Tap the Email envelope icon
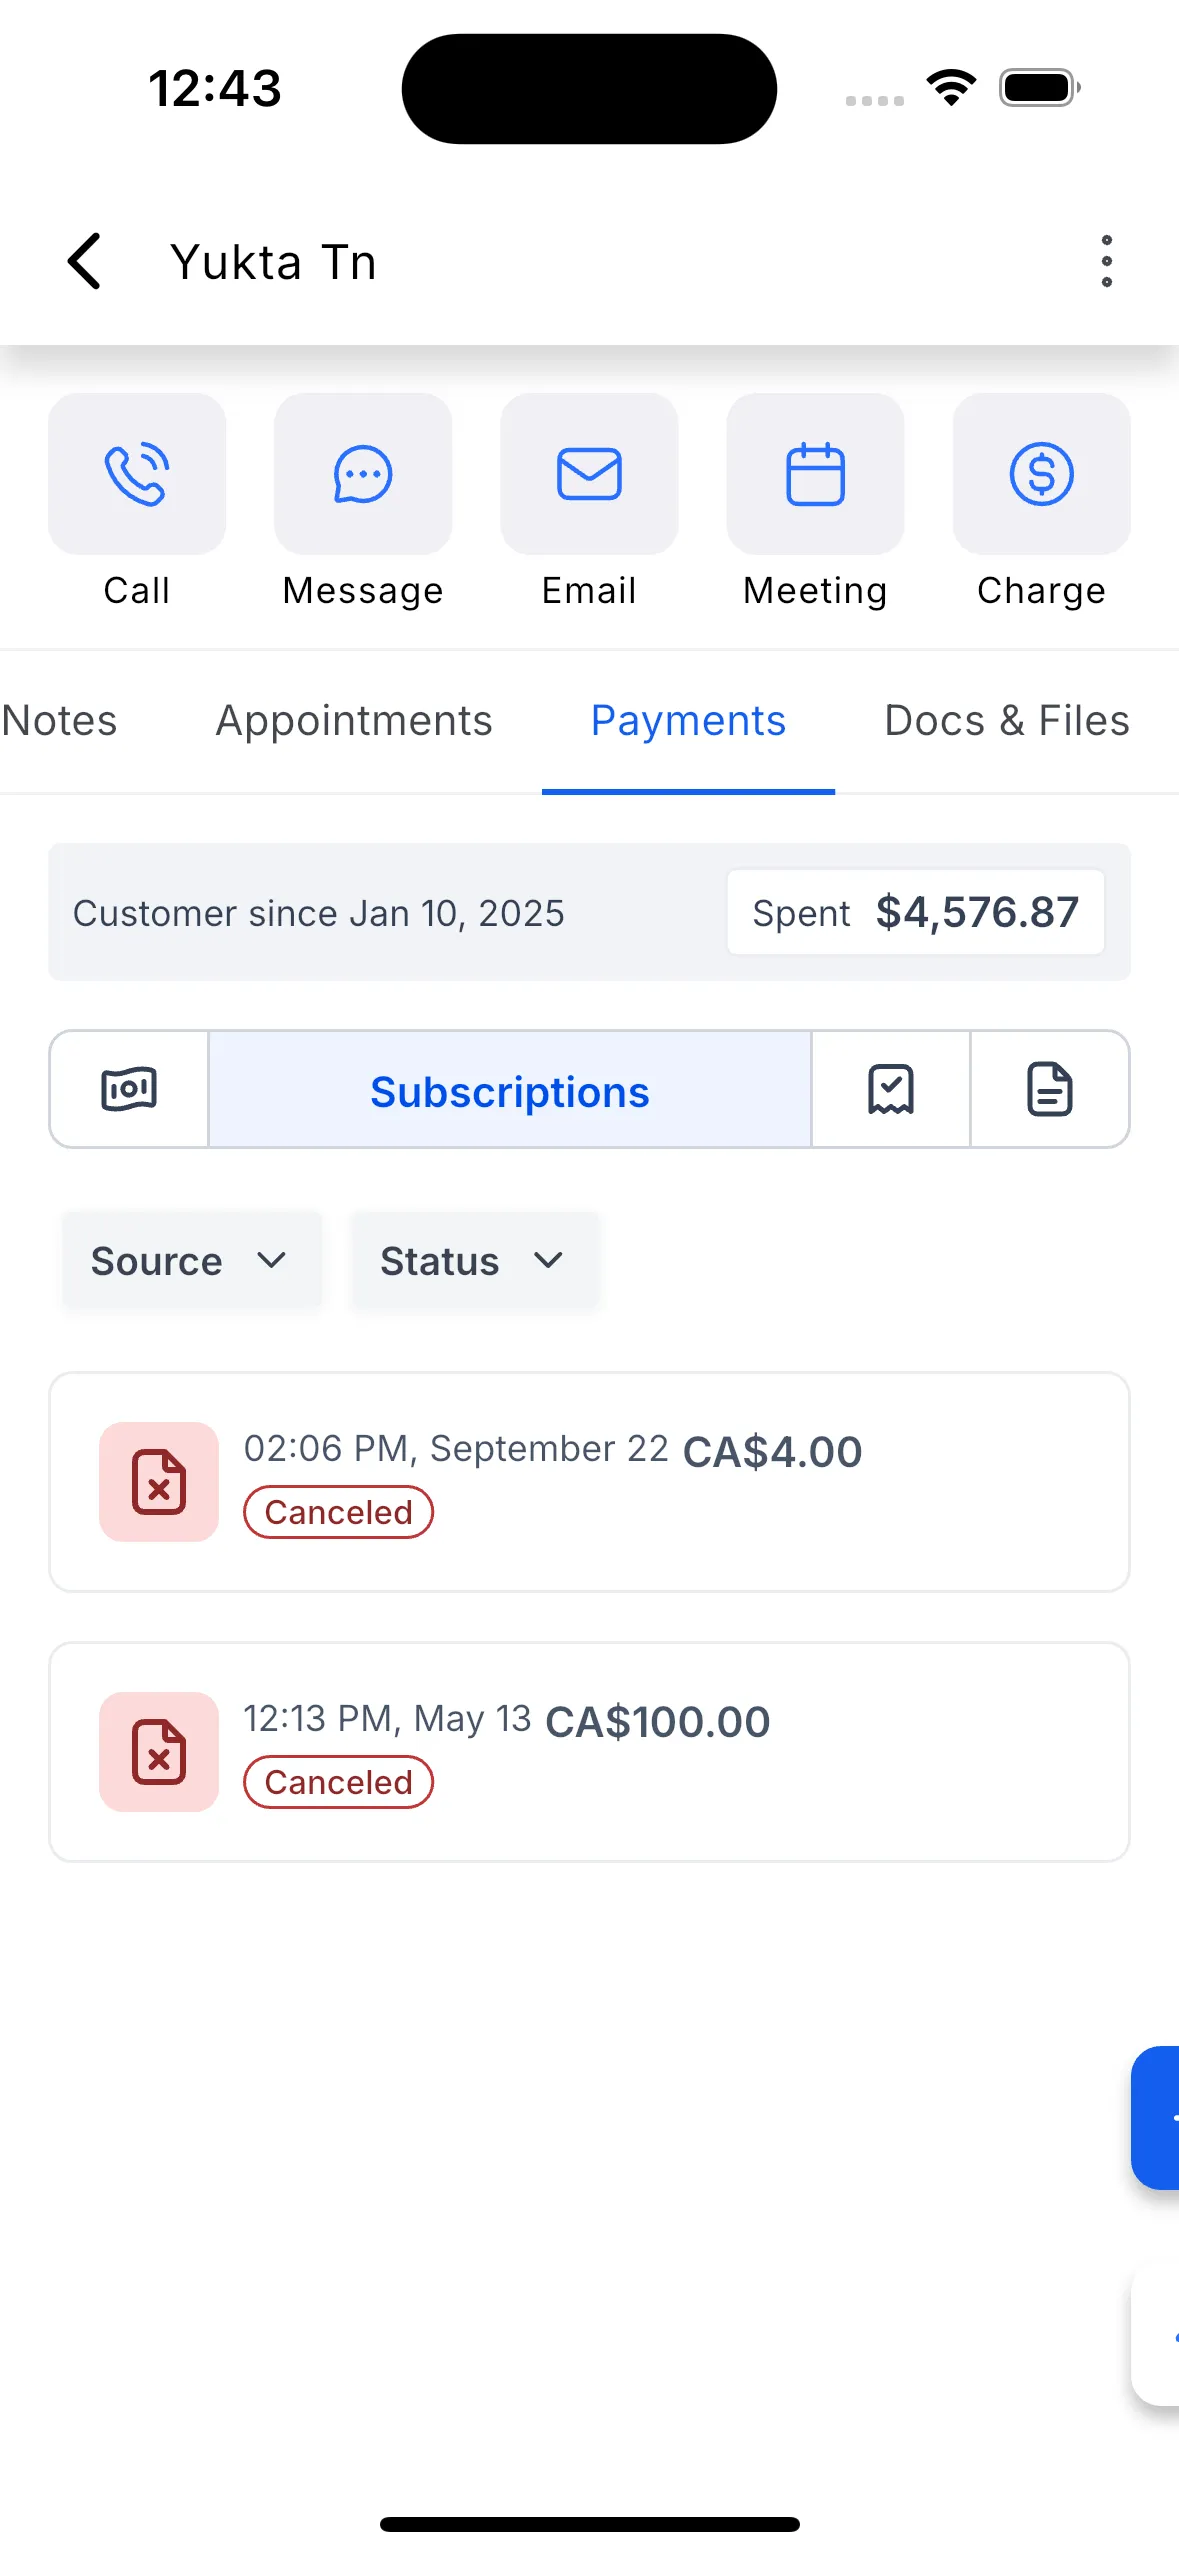Image resolution: width=1179 pixels, height=2556 pixels. pos(588,473)
